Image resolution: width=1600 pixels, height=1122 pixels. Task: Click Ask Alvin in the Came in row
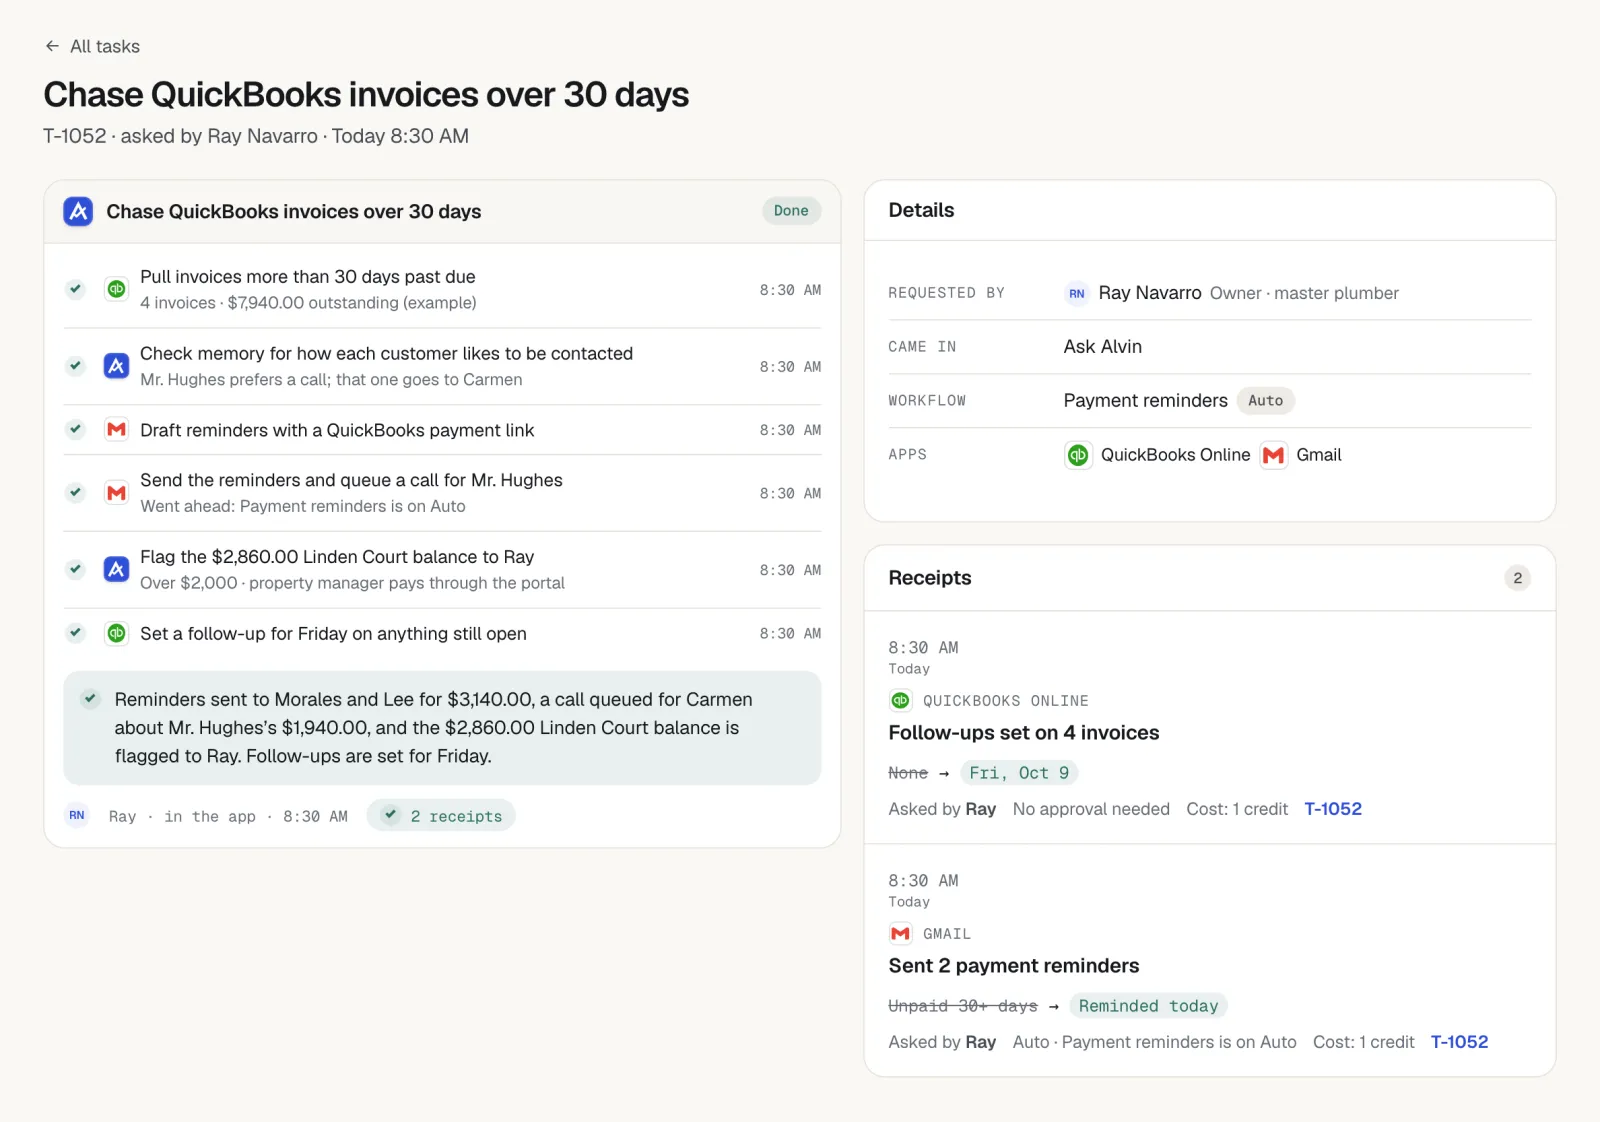(x=1102, y=347)
